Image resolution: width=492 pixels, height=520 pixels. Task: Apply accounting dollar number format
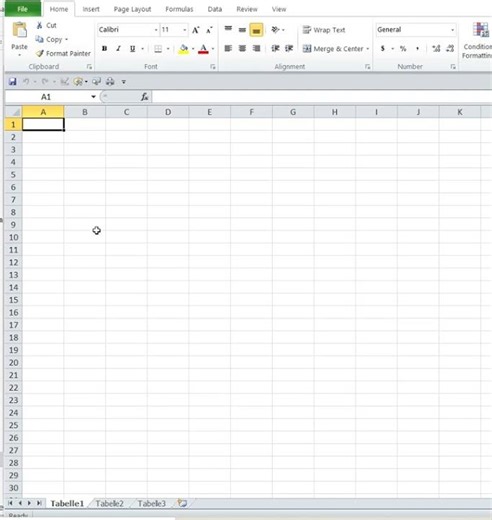pyautogui.click(x=383, y=49)
